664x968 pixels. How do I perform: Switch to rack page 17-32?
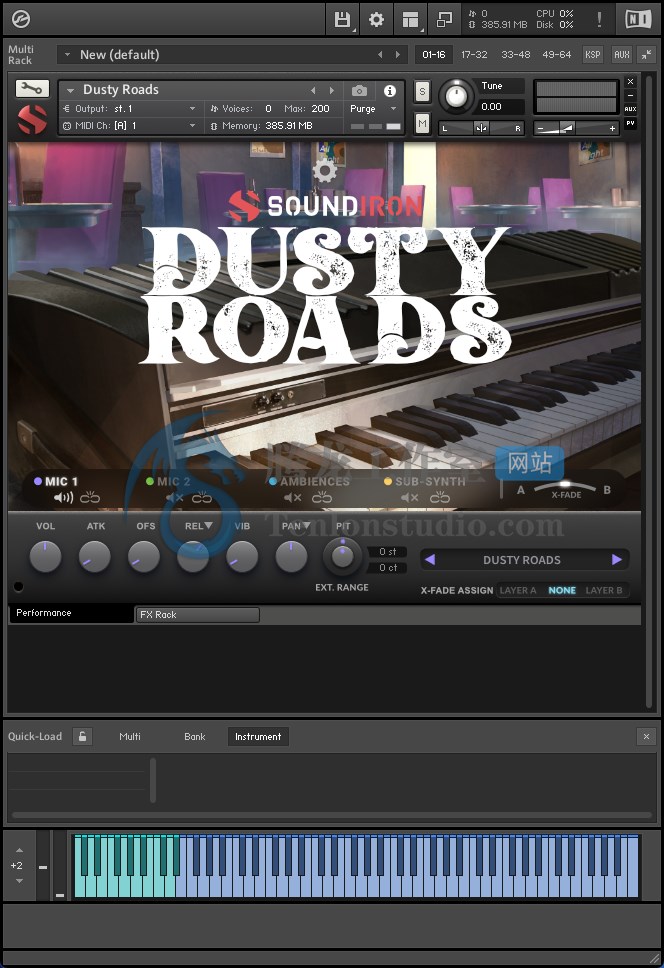point(474,54)
